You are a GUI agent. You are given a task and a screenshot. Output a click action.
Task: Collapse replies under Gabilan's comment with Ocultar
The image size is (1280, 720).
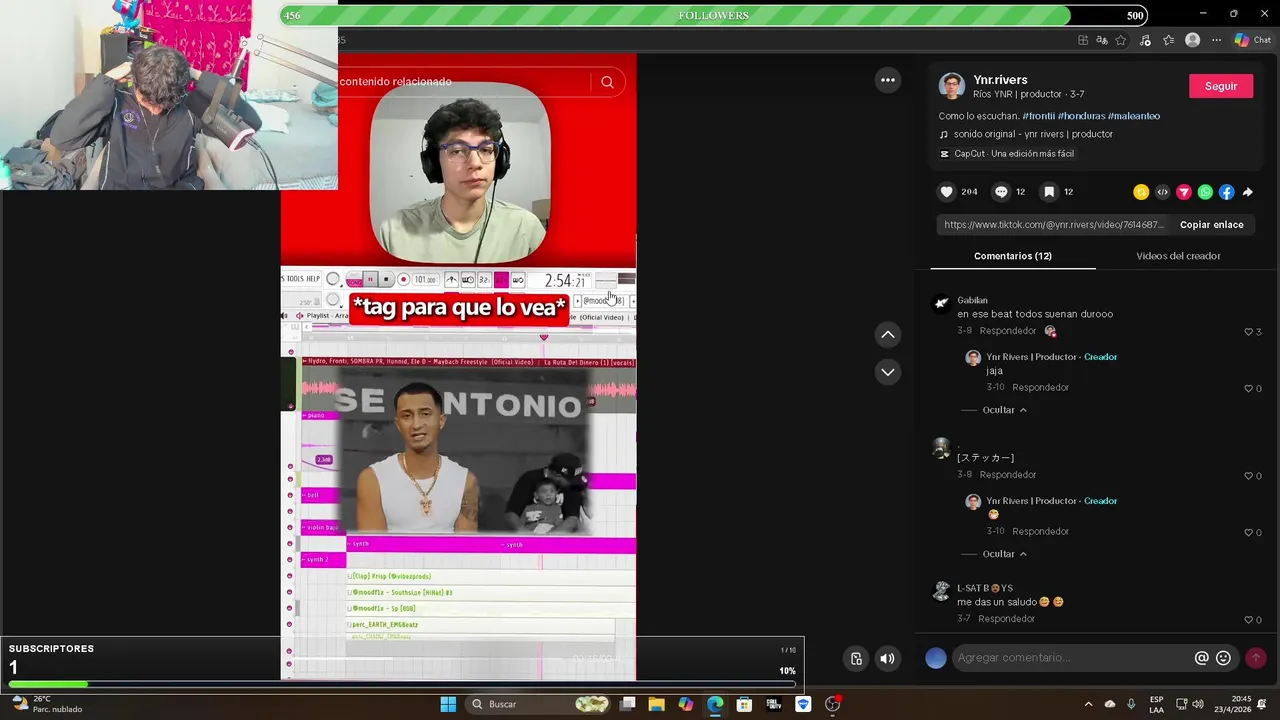(1005, 410)
